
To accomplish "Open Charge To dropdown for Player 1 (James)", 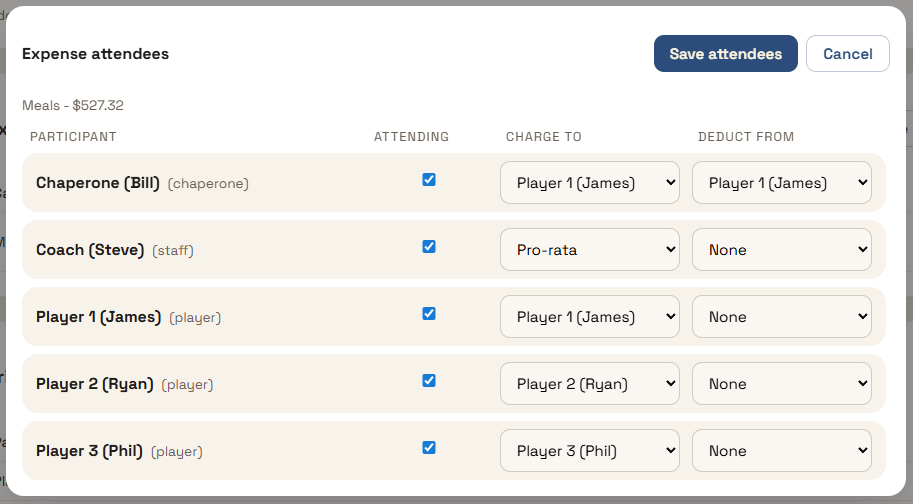I will [589, 317].
